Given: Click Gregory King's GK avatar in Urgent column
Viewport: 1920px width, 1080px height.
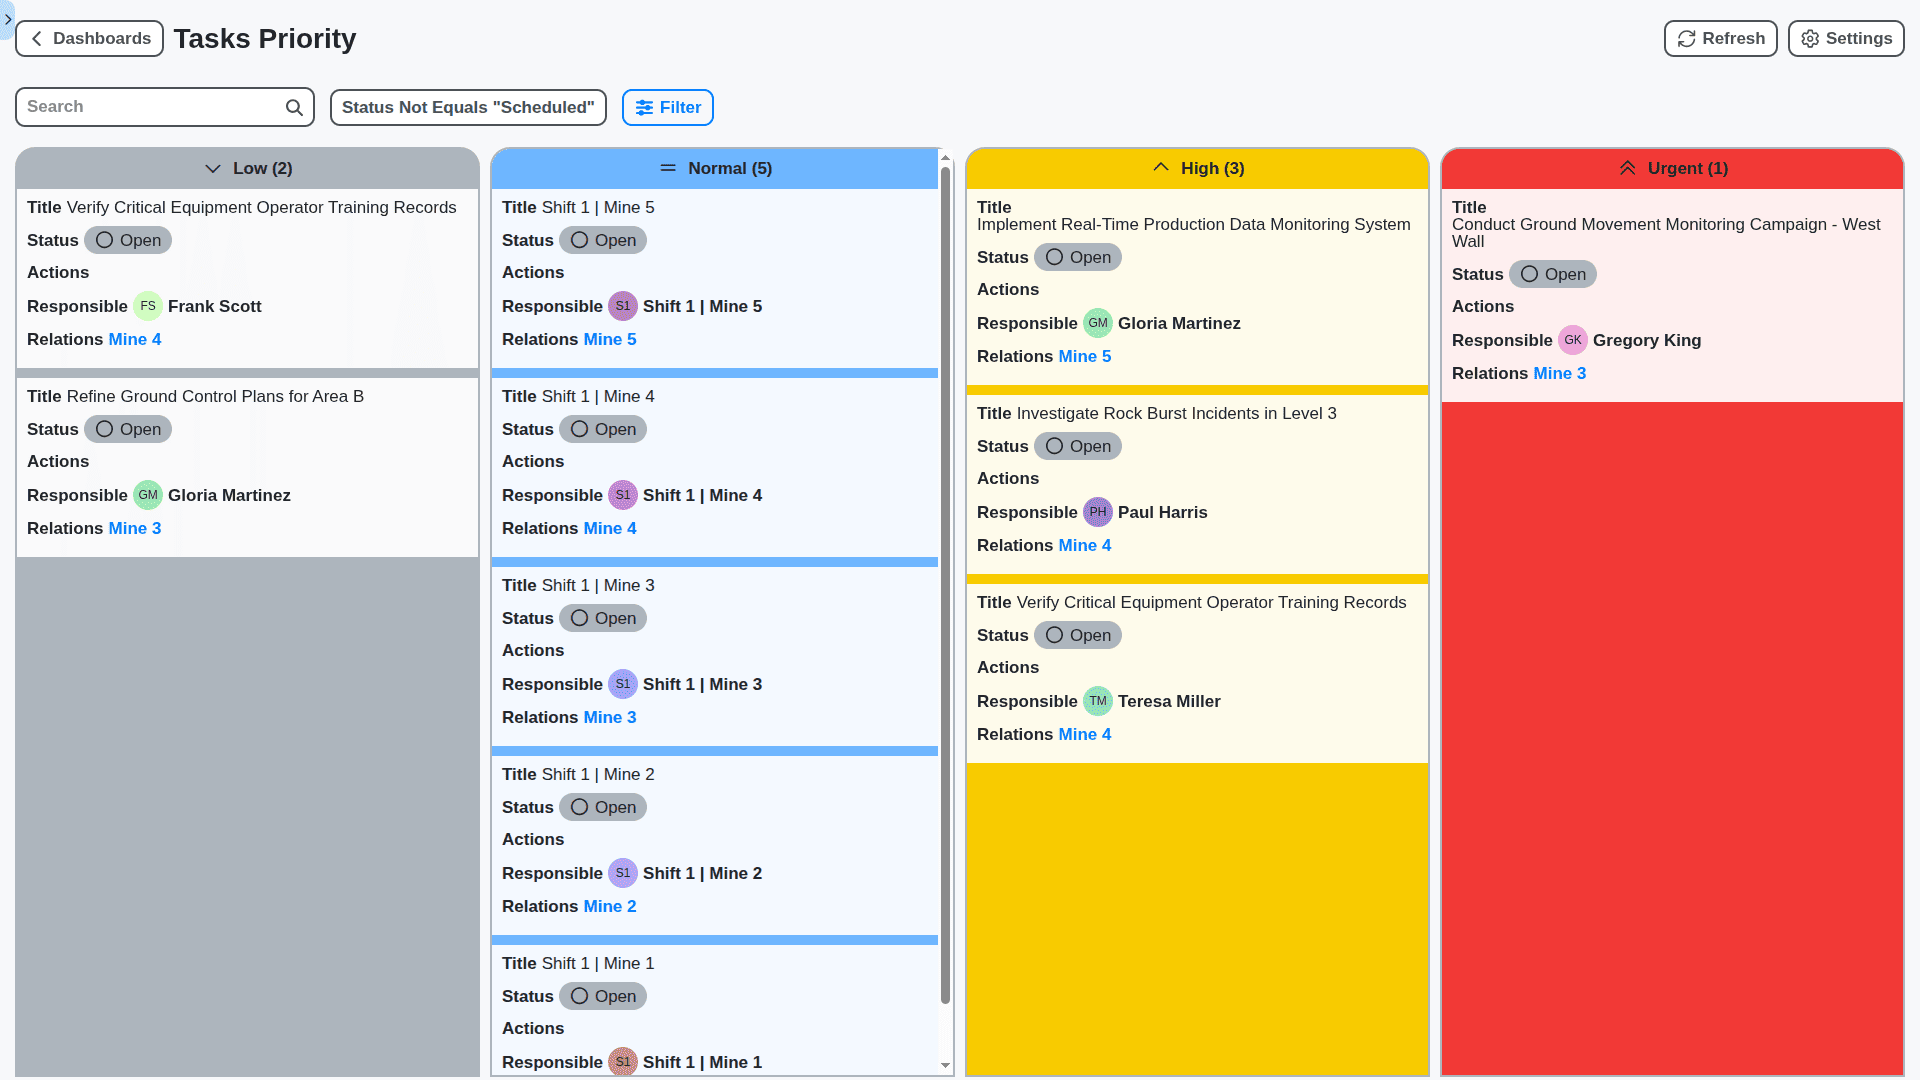Looking at the screenshot, I should point(1573,340).
